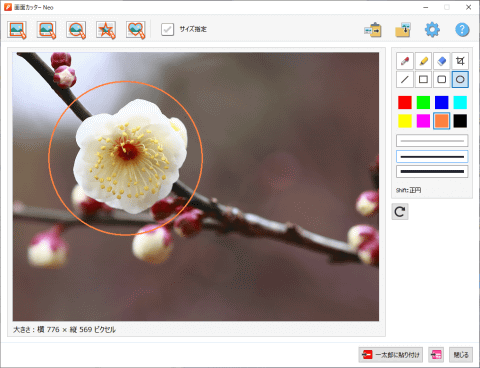
Task: Pick the blue color swatch
Action: point(442,102)
